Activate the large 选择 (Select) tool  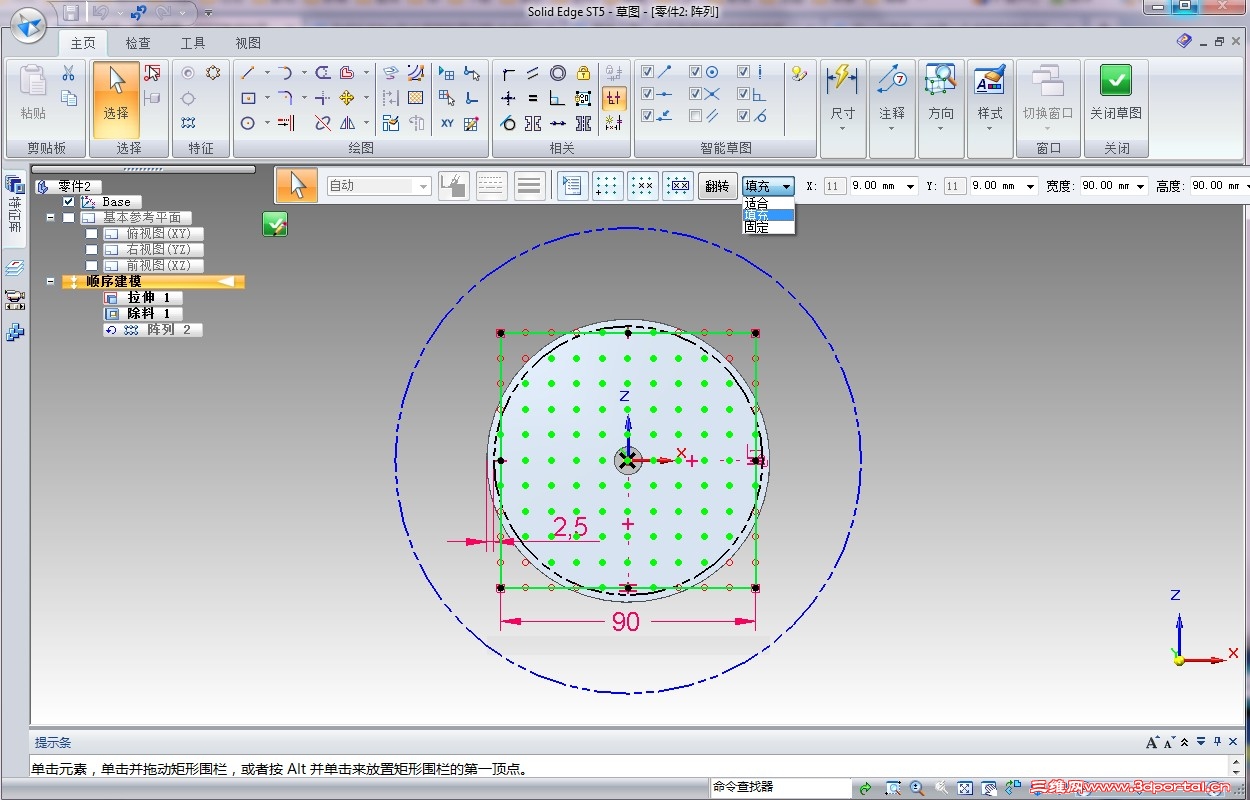(x=116, y=100)
